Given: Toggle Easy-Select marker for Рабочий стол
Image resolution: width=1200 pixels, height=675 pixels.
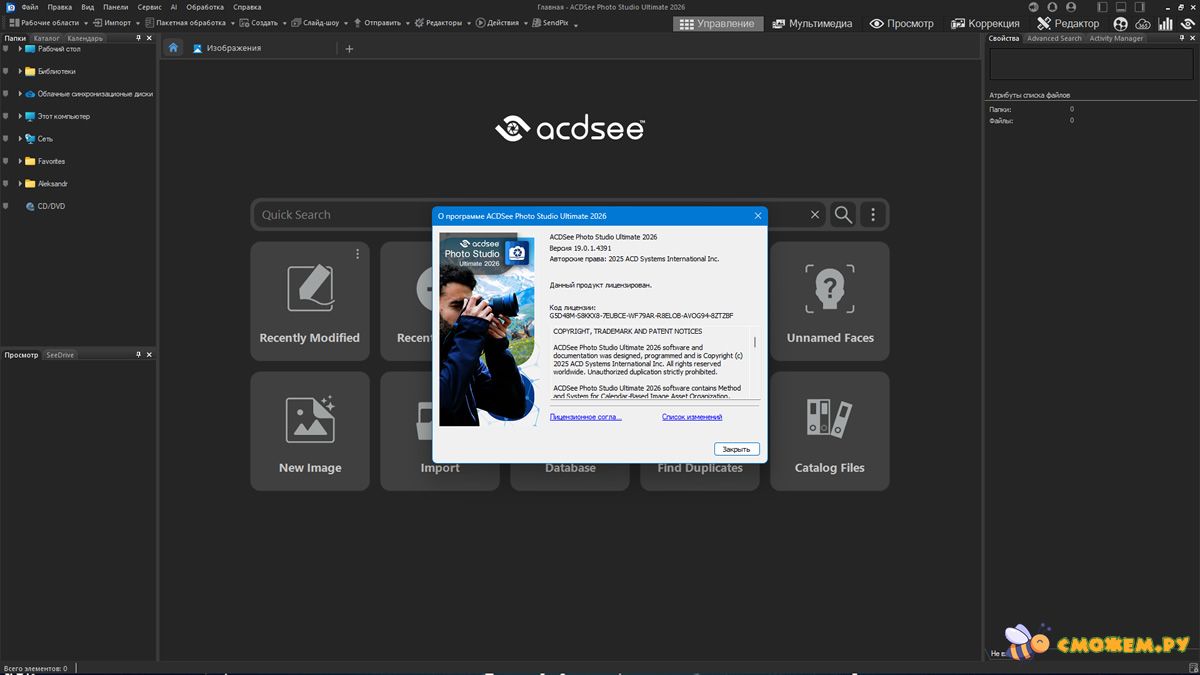Looking at the screenshot, I should tap(6, 49).
